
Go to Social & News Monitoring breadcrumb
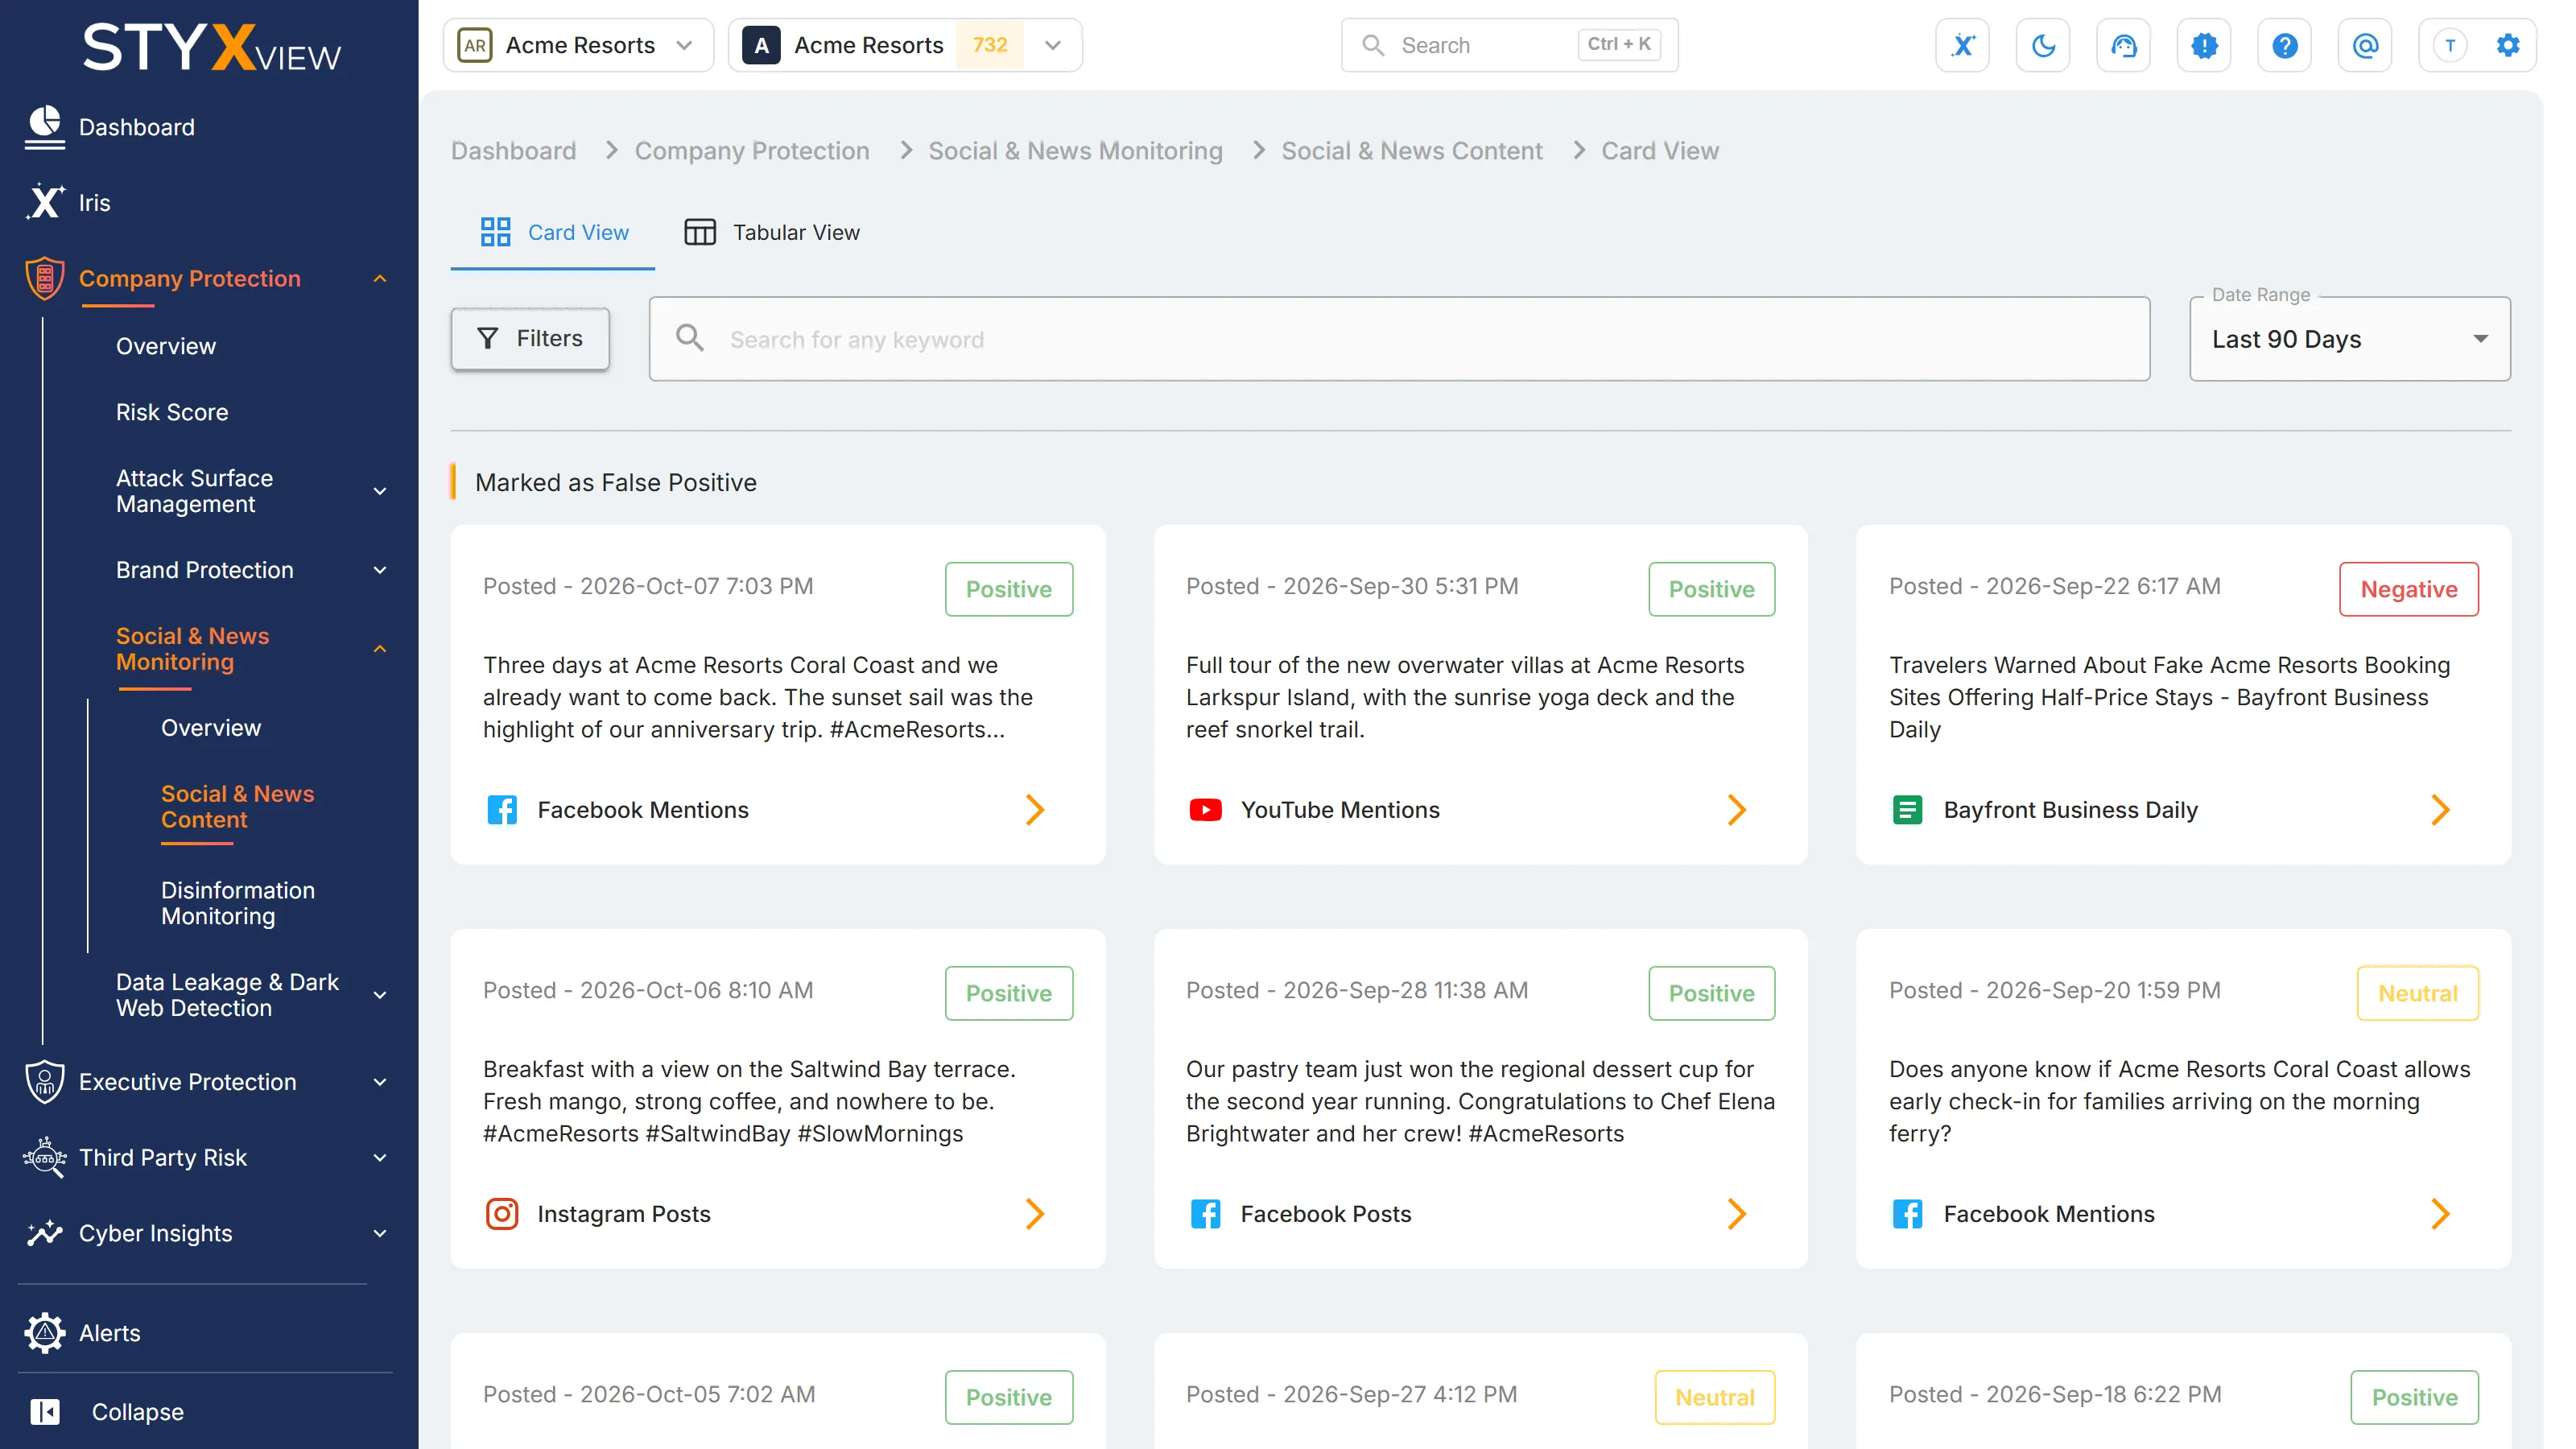pyautogui.click(x=1075, y=151)
